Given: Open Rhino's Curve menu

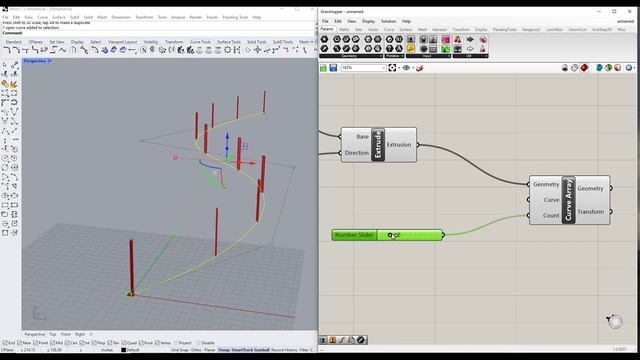Looking at the screenshot, I should [x=42, y=17].
